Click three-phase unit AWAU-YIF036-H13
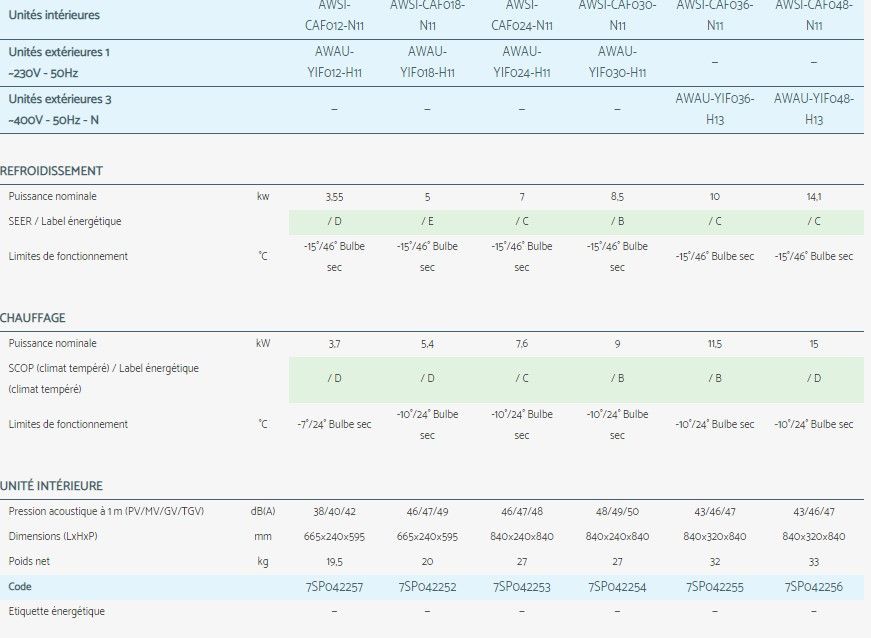 click(714, 108)
